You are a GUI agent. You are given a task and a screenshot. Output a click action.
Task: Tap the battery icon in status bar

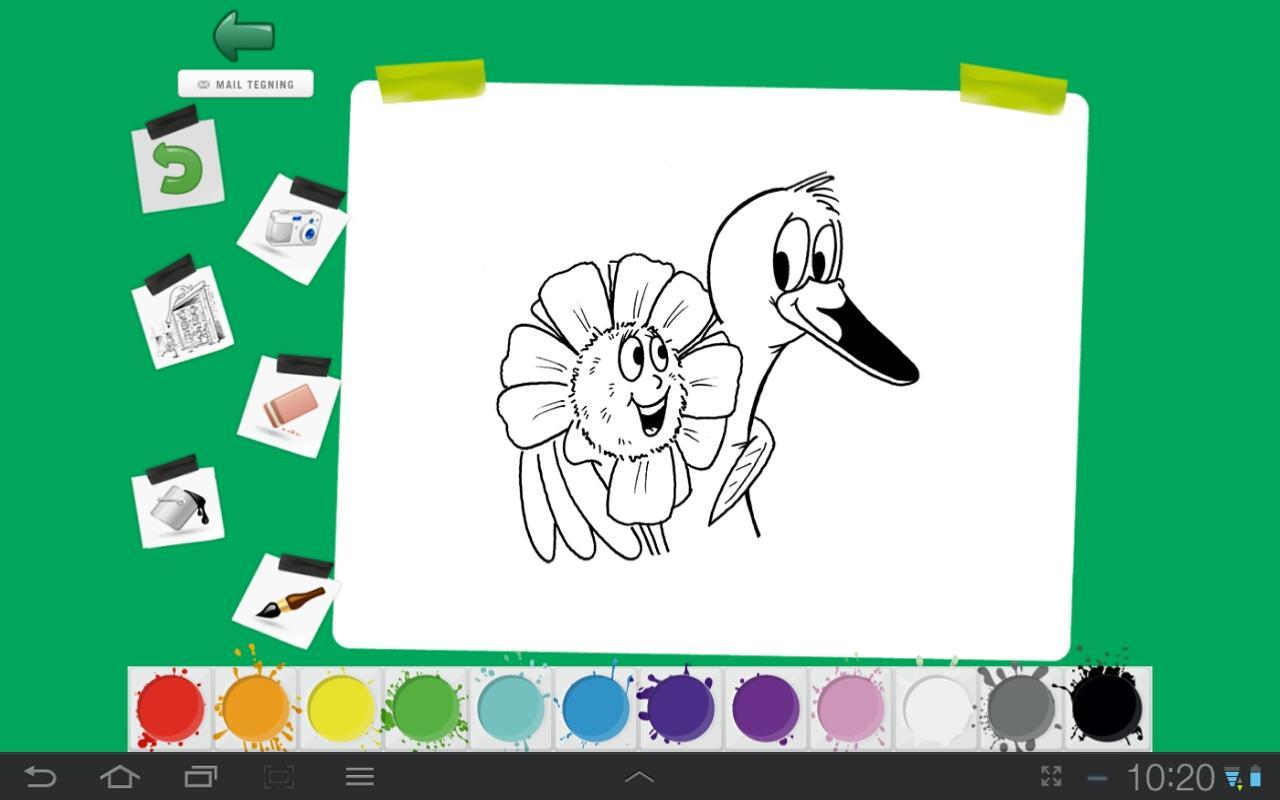[x=1255, y=777]
